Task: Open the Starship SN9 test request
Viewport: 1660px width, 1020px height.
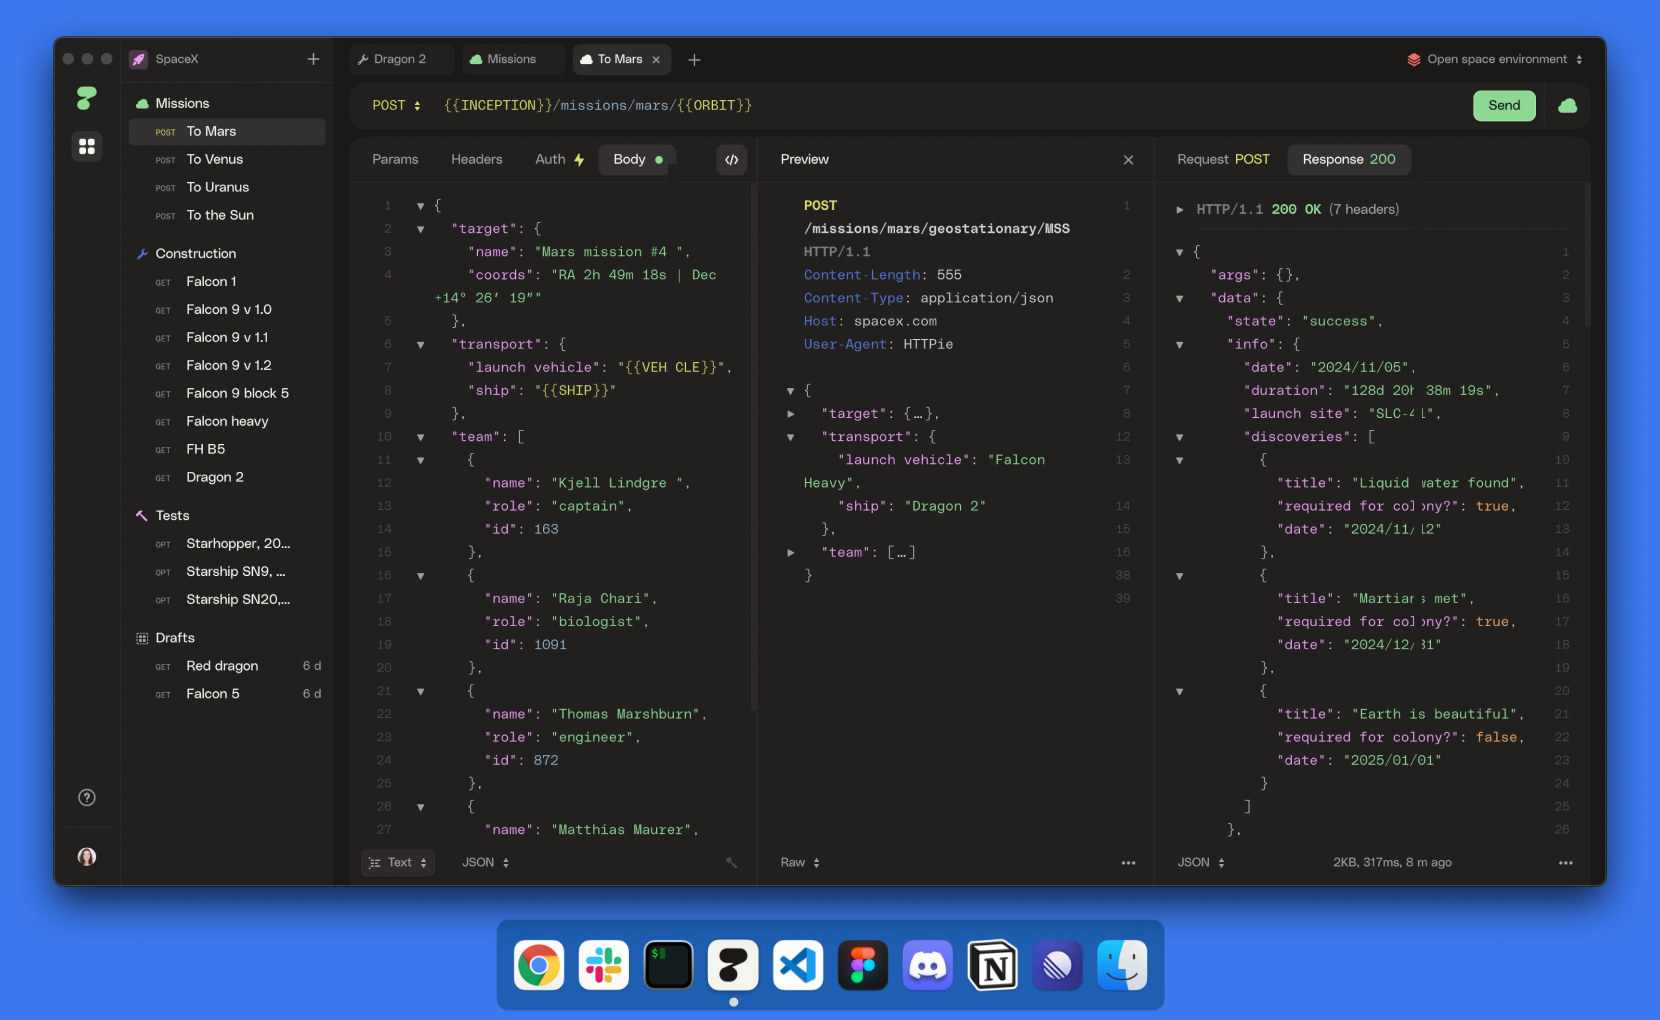Action: coord(227,571)
